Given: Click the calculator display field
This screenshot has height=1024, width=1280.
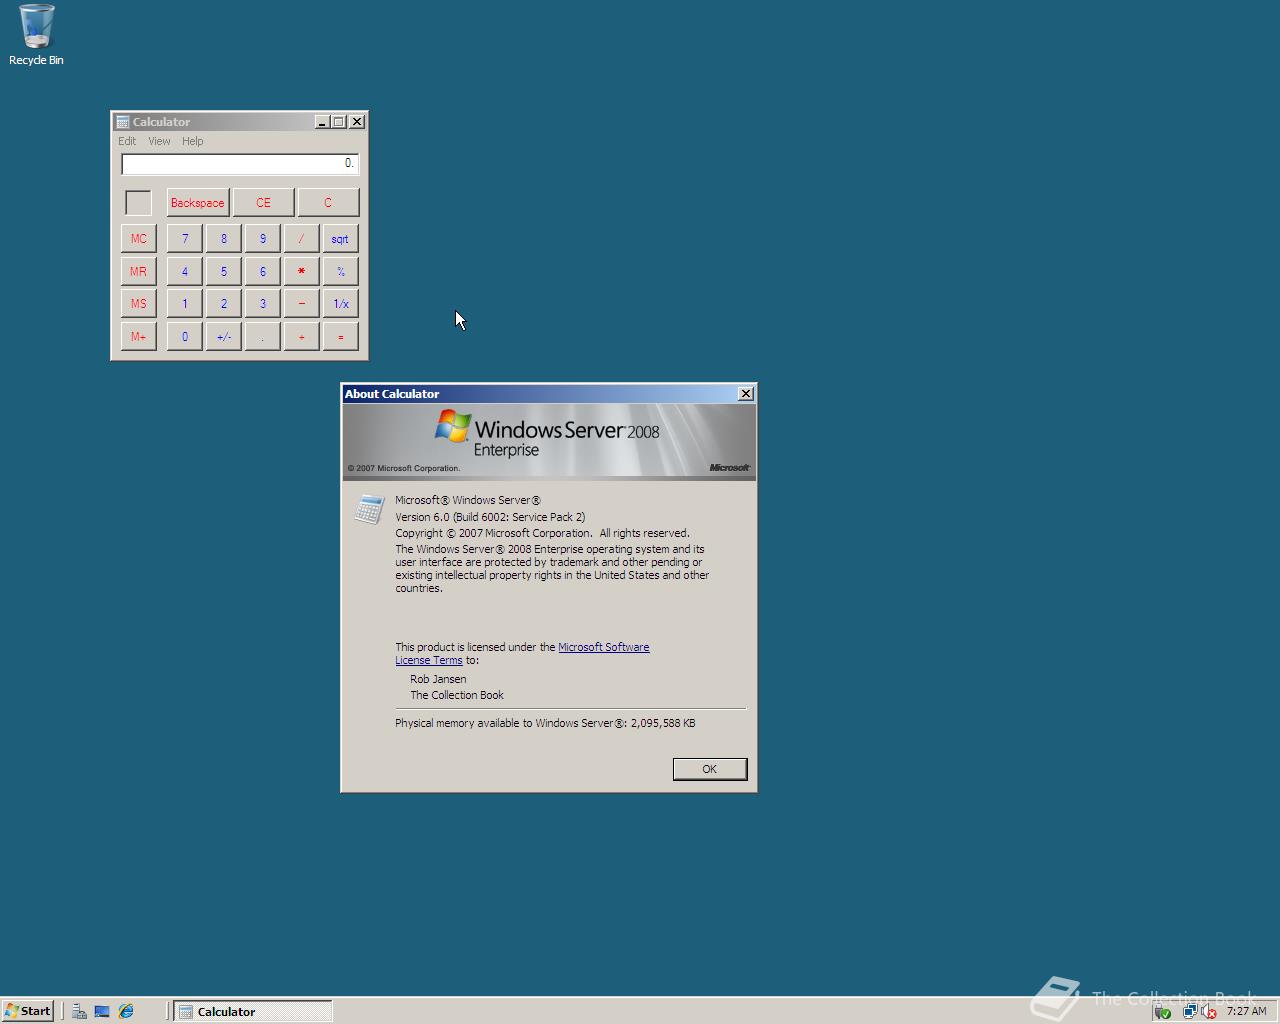Looking at the screenshot, I should pos(240,164).
